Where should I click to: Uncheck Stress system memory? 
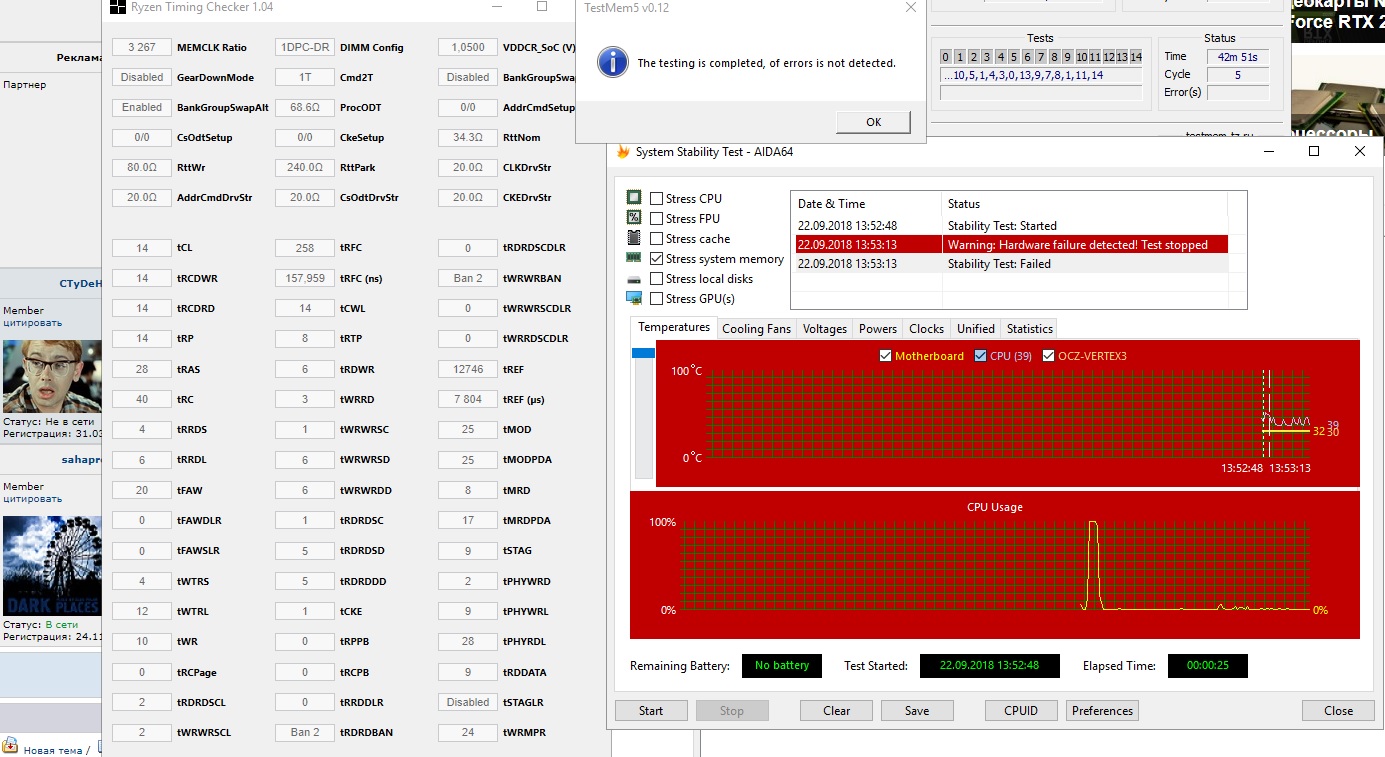(x=656, y=259)
